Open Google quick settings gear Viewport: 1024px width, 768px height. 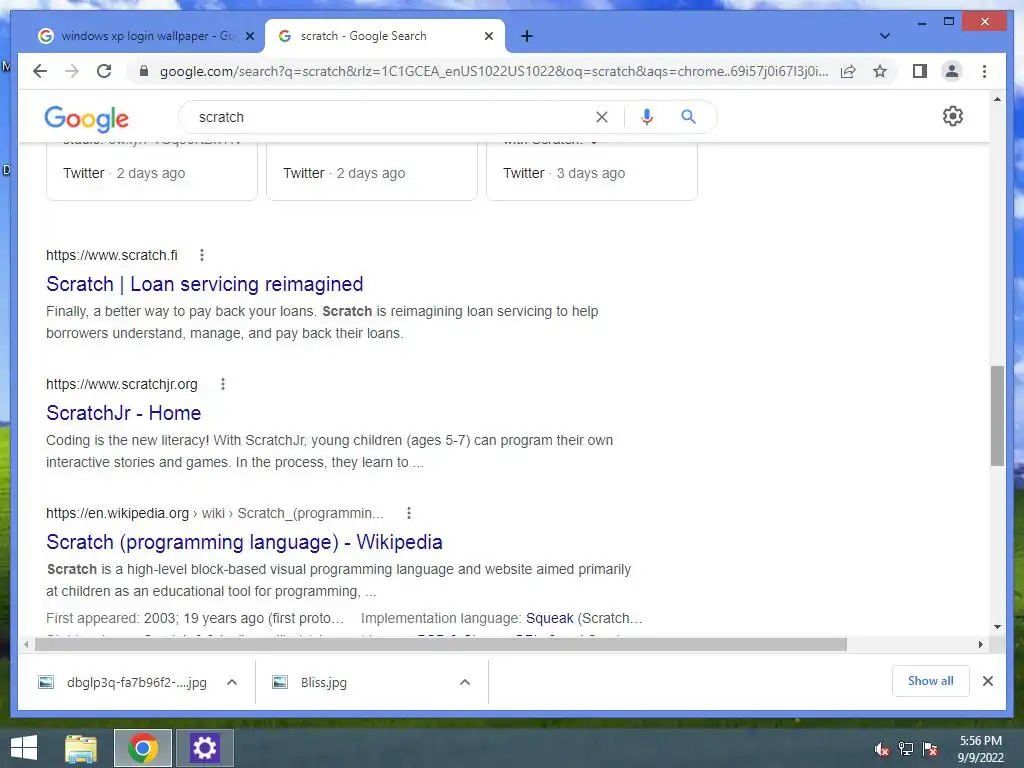tap(953, 116)
